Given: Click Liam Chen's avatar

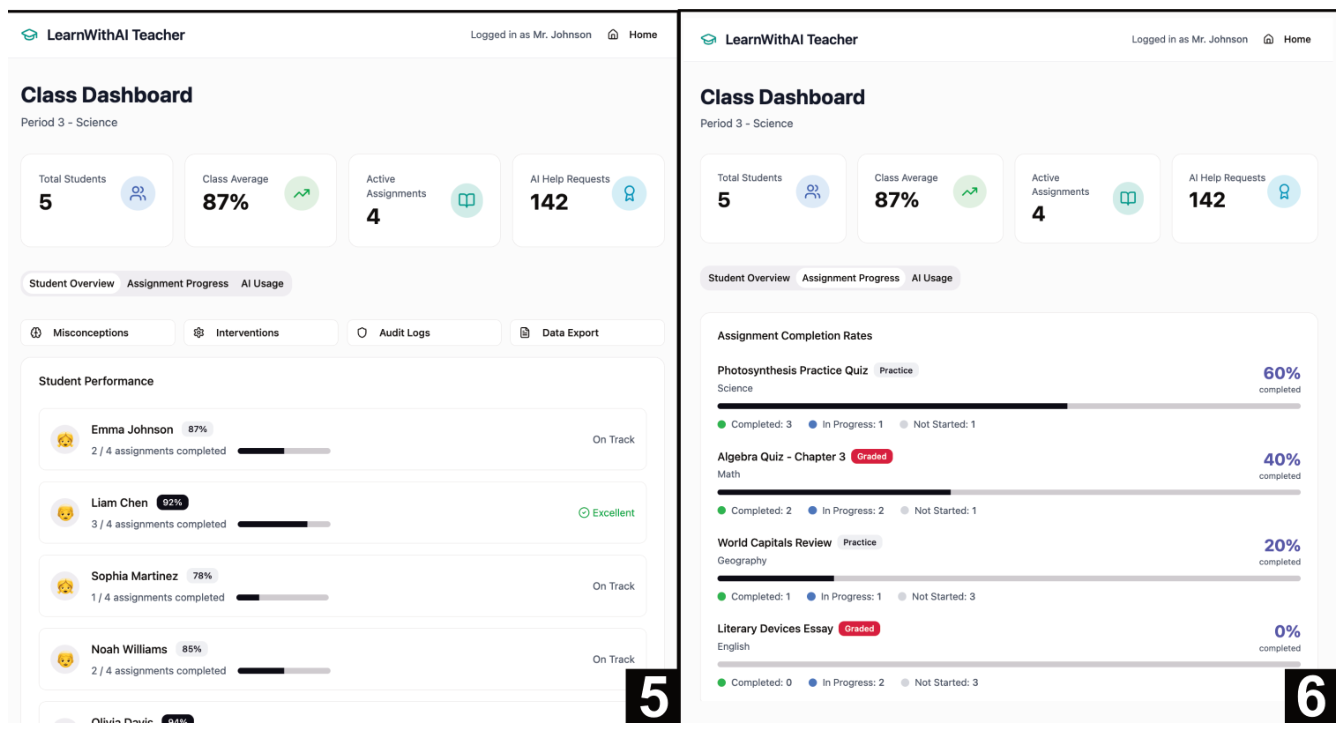Looking at the screenshot, I should [x=65, y=513].
